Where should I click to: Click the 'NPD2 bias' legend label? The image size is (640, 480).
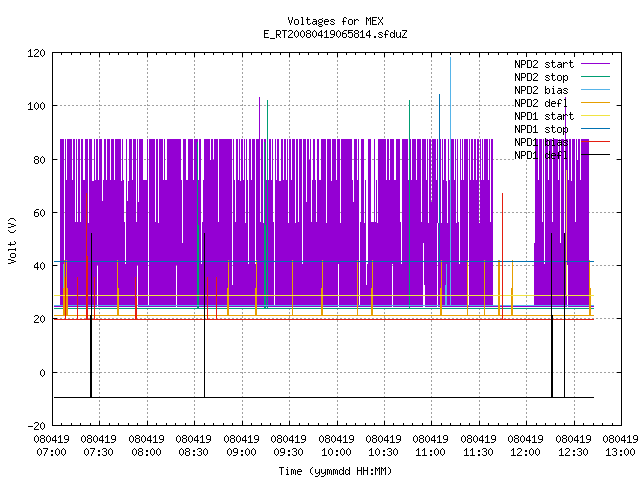pyautogui.click(x=541, y=90)
